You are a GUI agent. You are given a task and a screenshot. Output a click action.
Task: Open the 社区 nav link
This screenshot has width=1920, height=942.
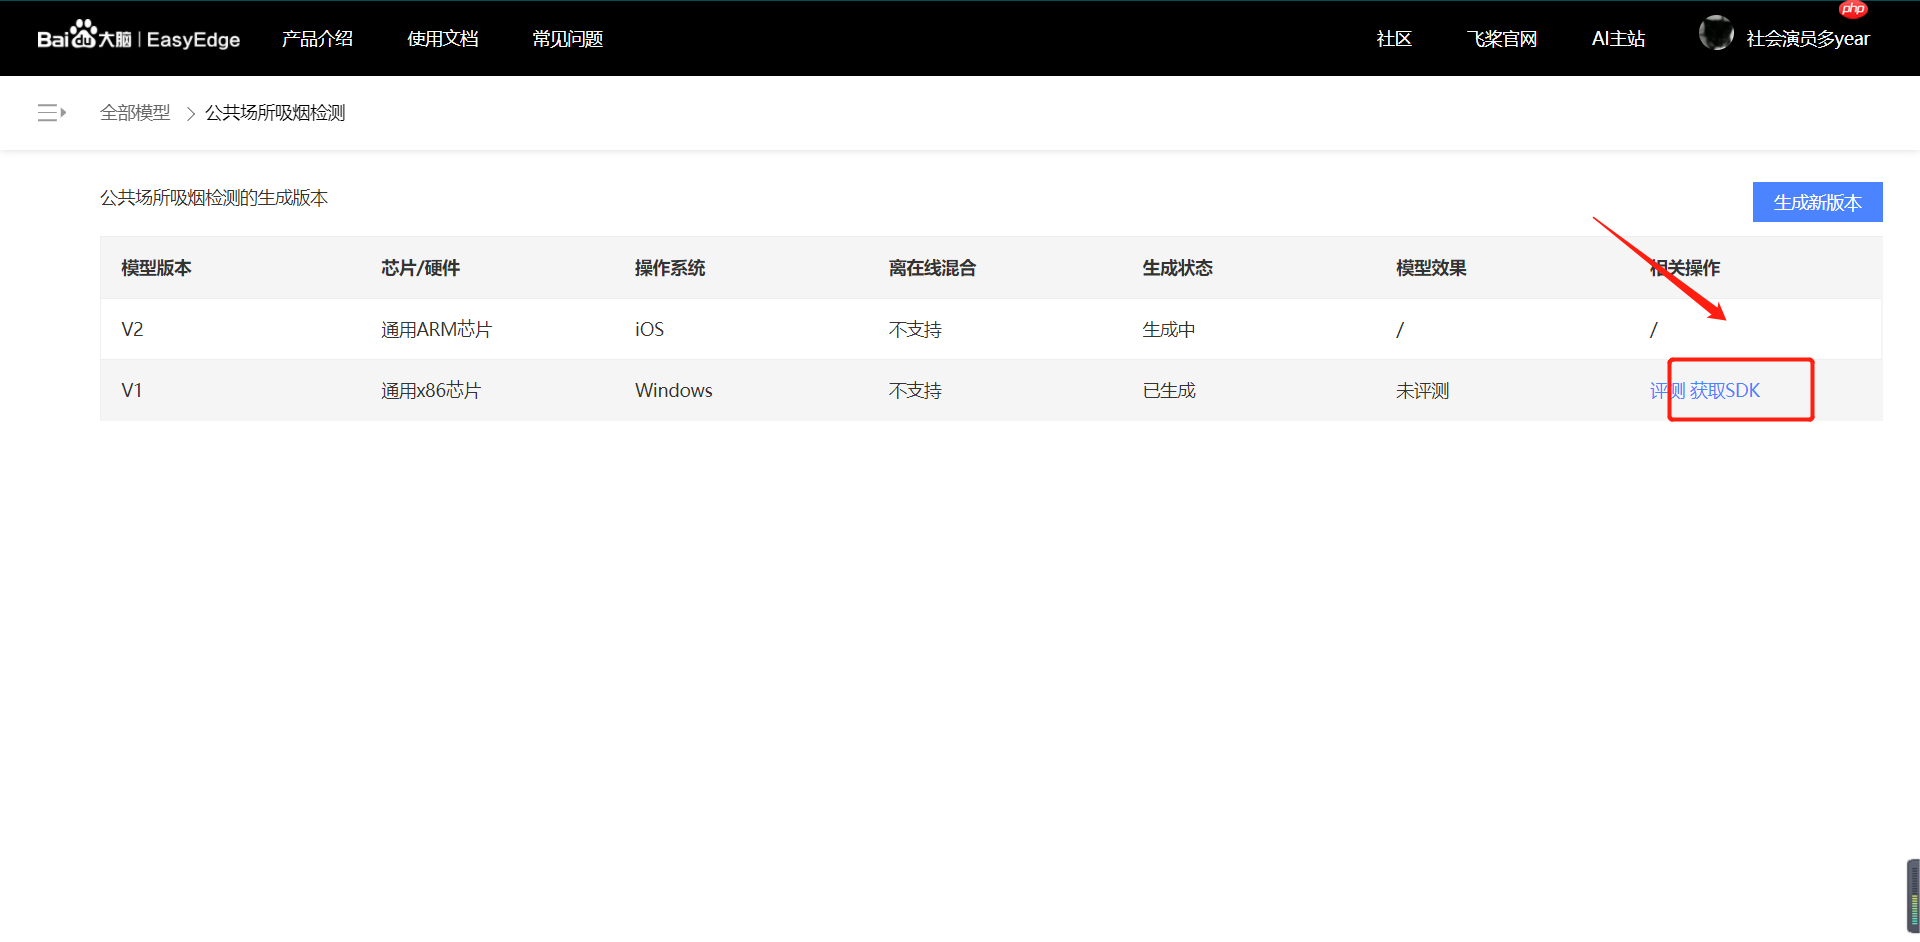pyautogui.click(x=1393, y=39)
